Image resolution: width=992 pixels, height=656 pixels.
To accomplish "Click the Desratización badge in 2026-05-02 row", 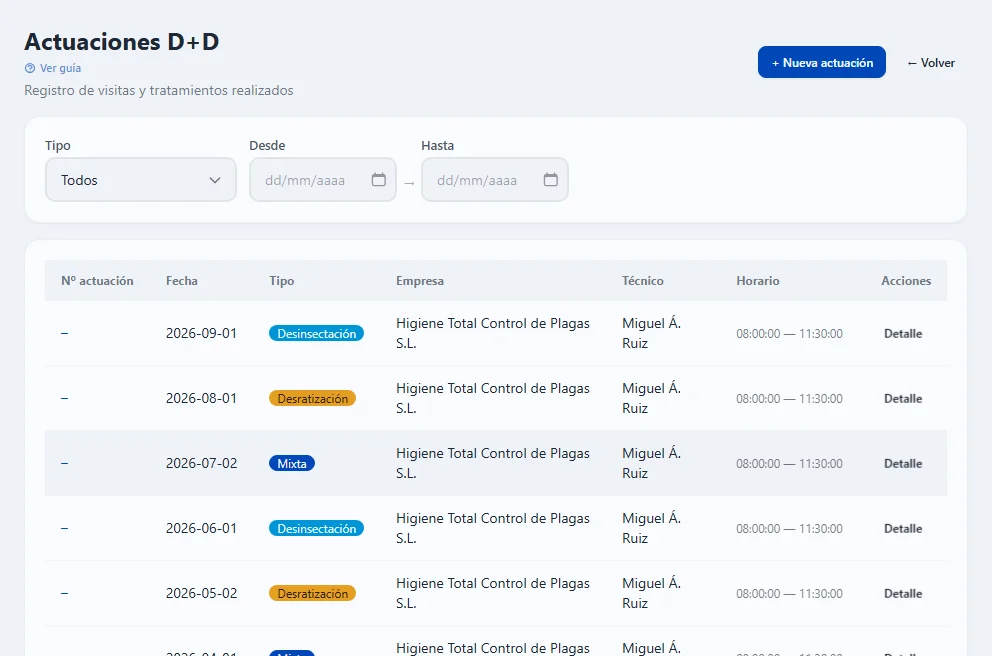I will 313,593.
